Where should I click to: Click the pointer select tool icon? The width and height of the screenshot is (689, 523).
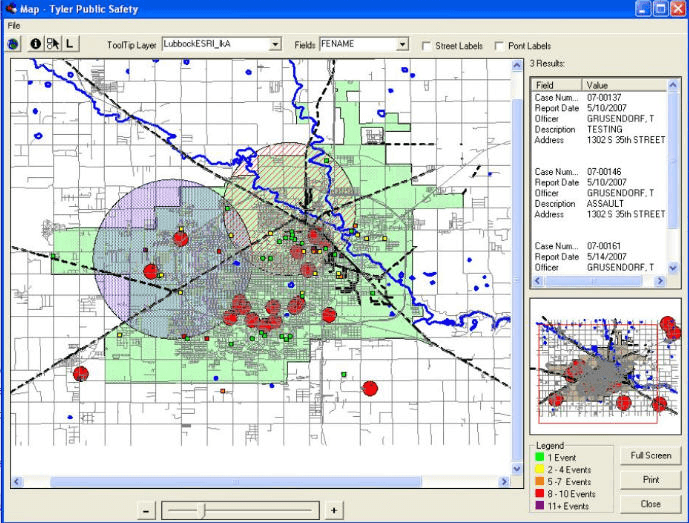(52, 44)
